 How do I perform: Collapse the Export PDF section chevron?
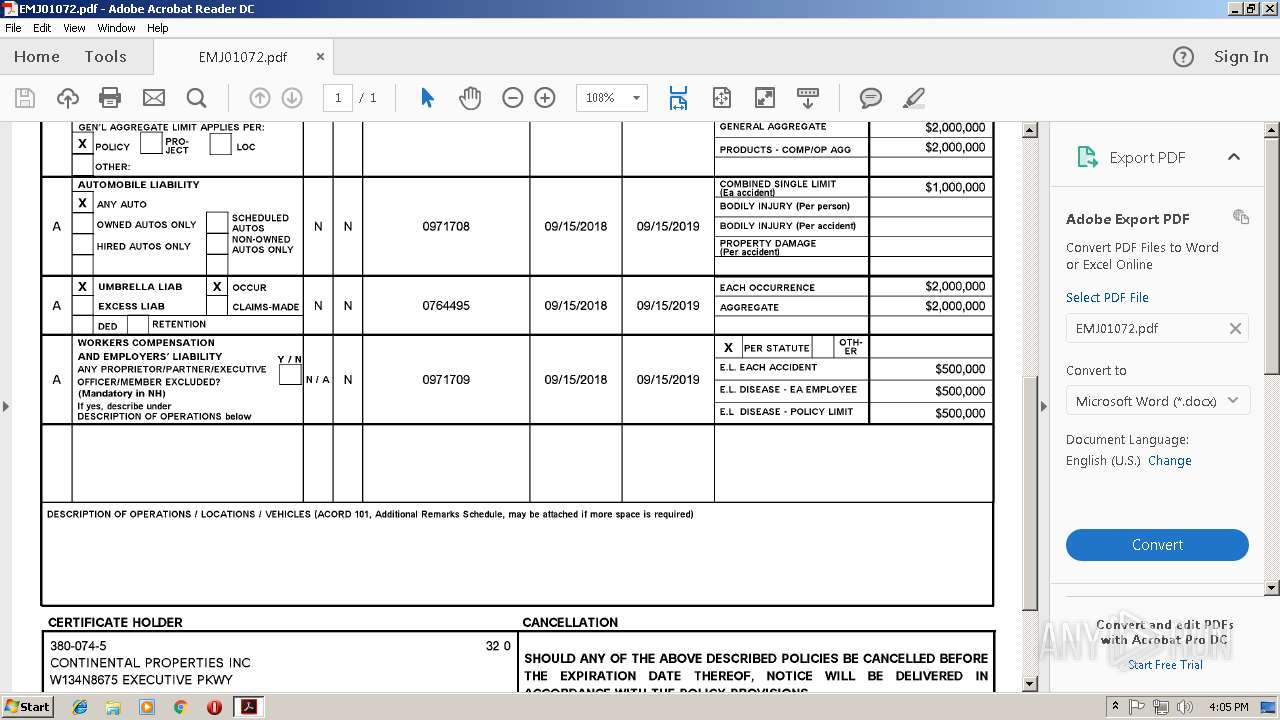coord(1233,157)
